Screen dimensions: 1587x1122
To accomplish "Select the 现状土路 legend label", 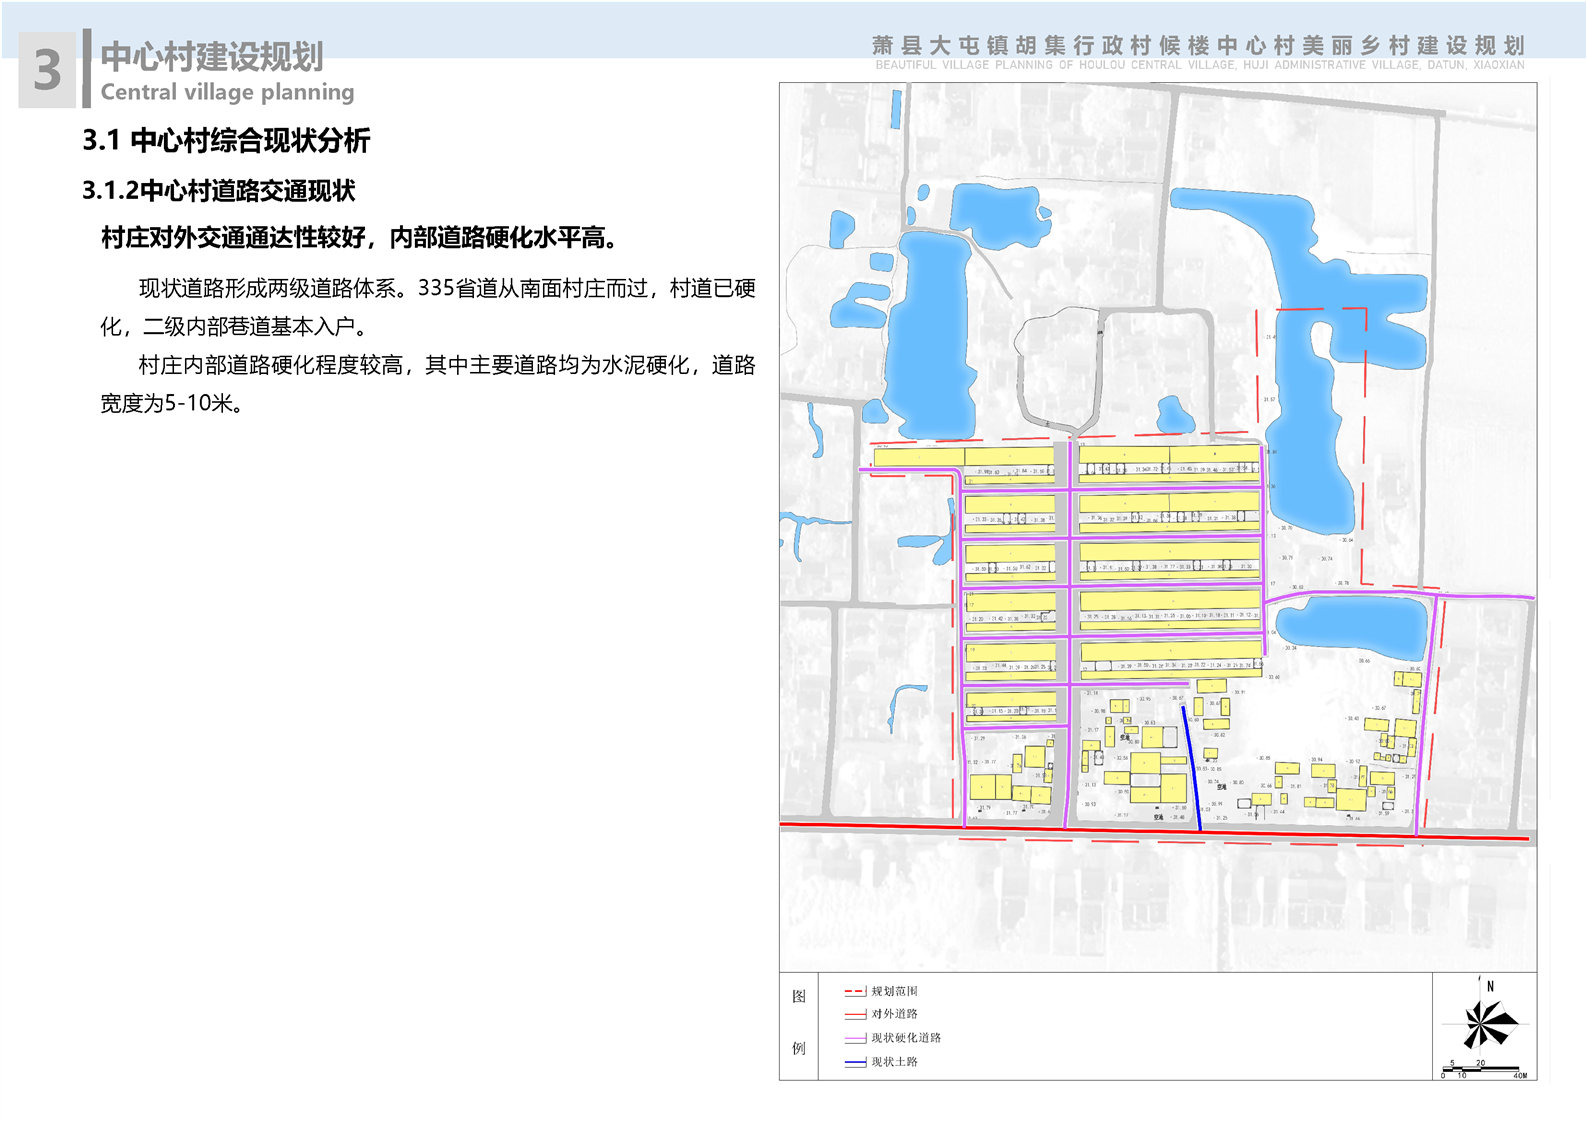I will point(894,1063).
